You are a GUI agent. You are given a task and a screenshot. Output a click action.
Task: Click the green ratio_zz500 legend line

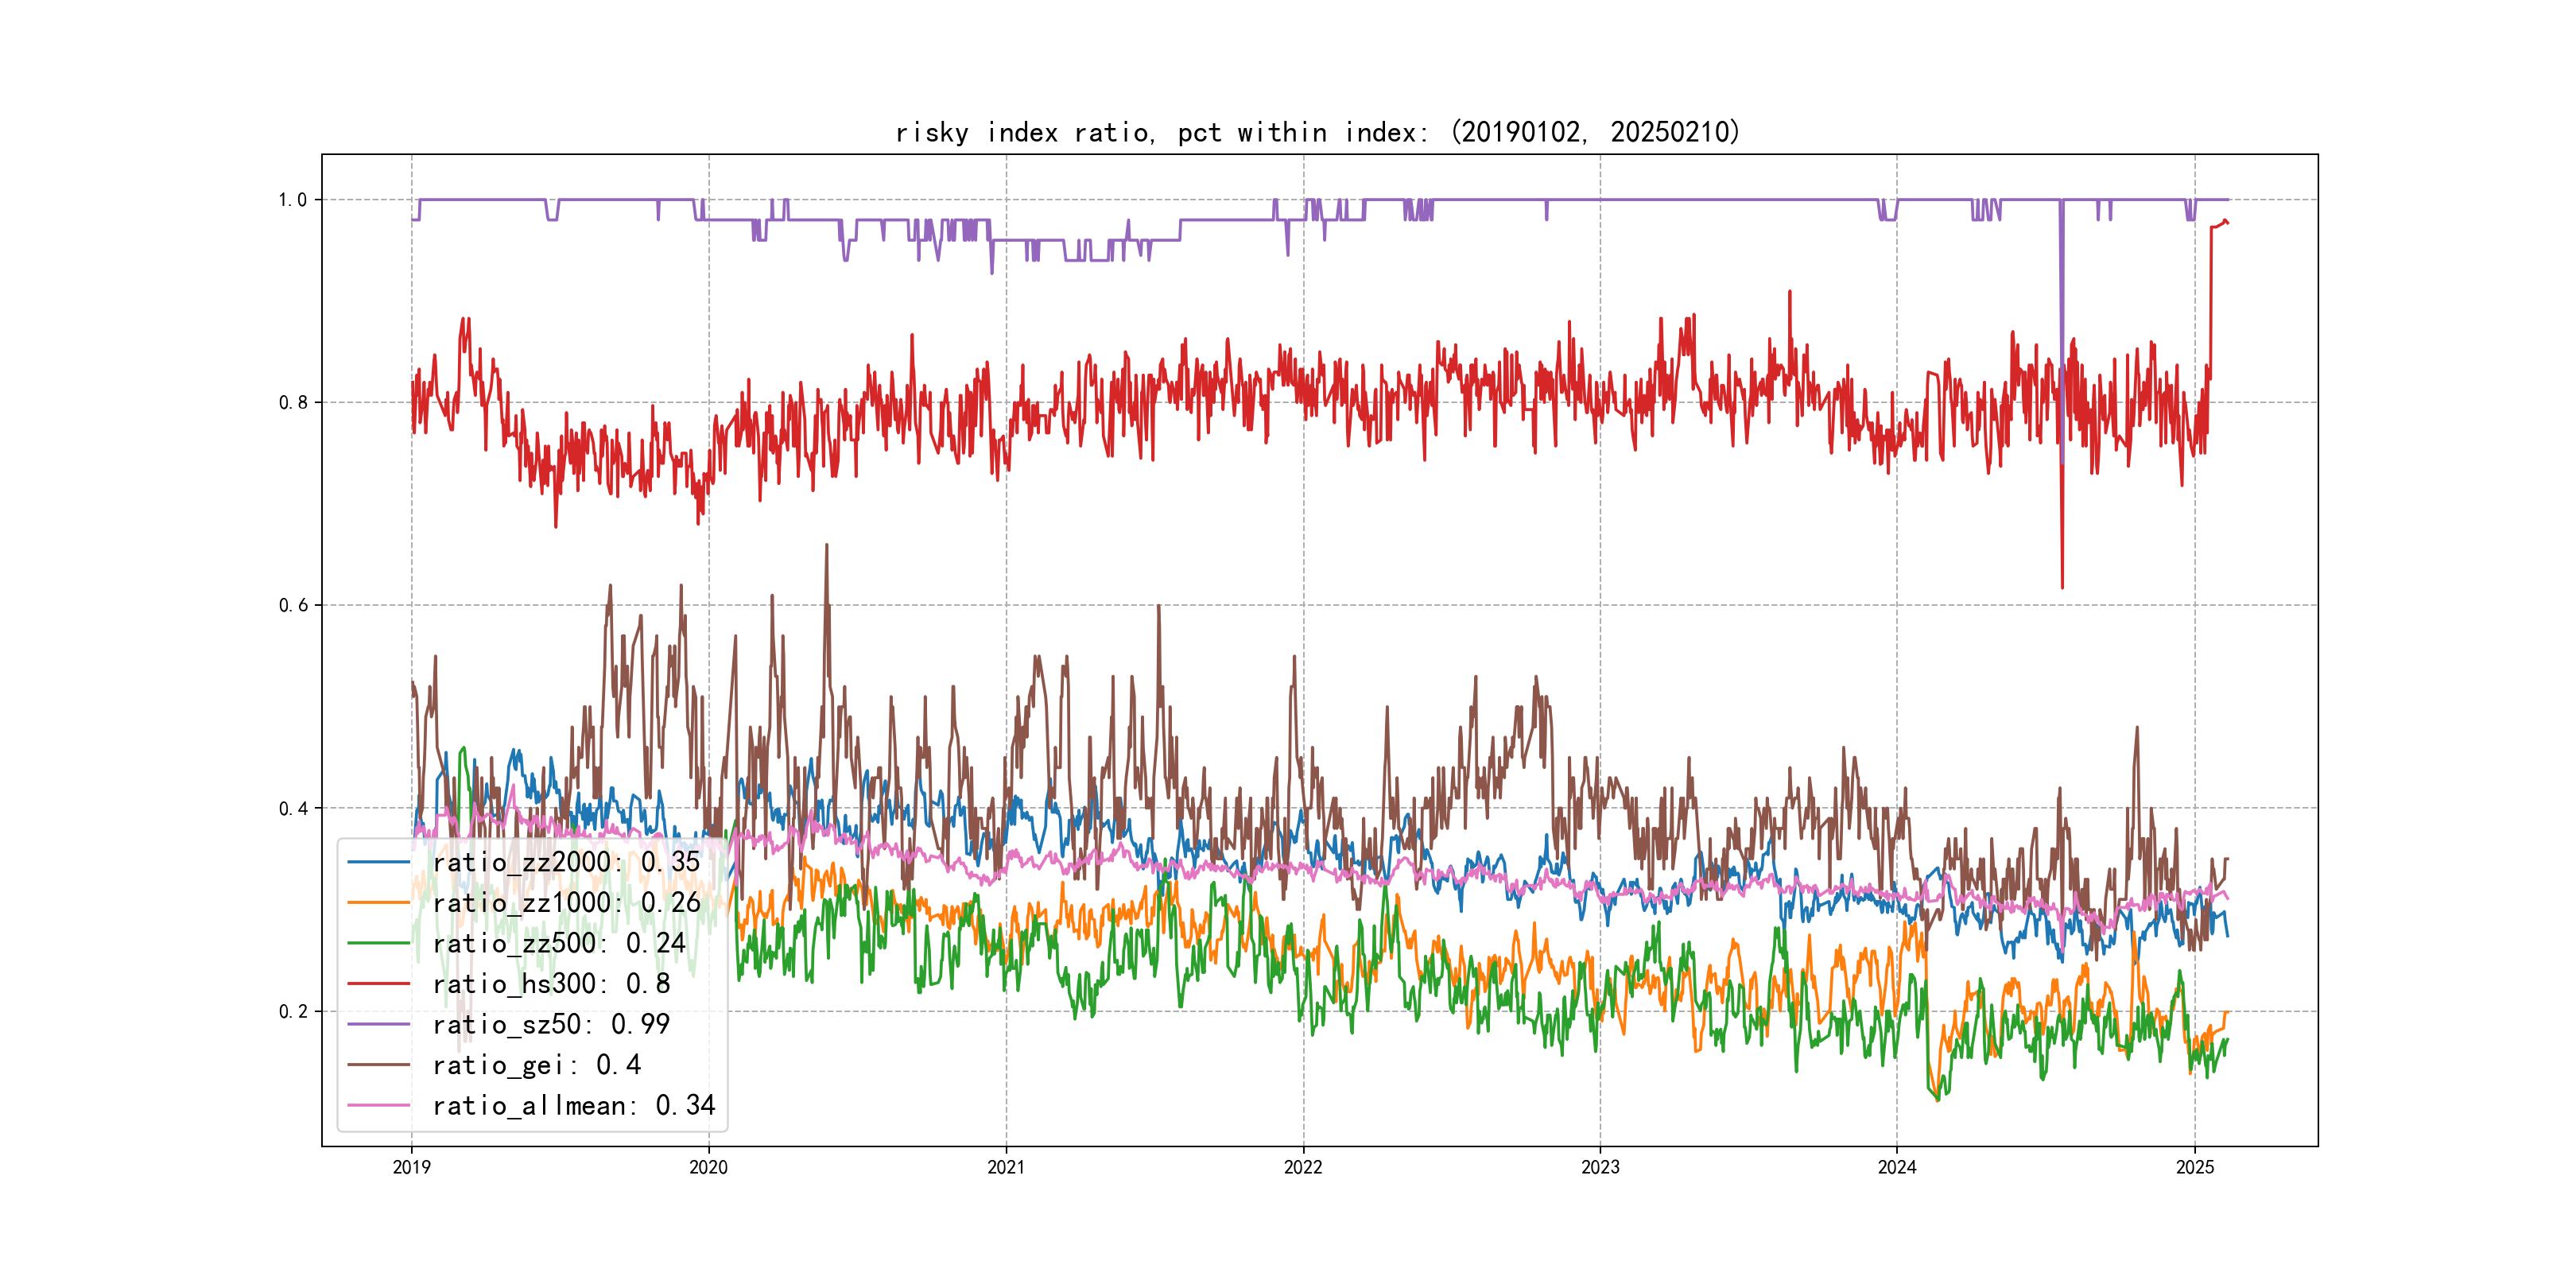378,943
